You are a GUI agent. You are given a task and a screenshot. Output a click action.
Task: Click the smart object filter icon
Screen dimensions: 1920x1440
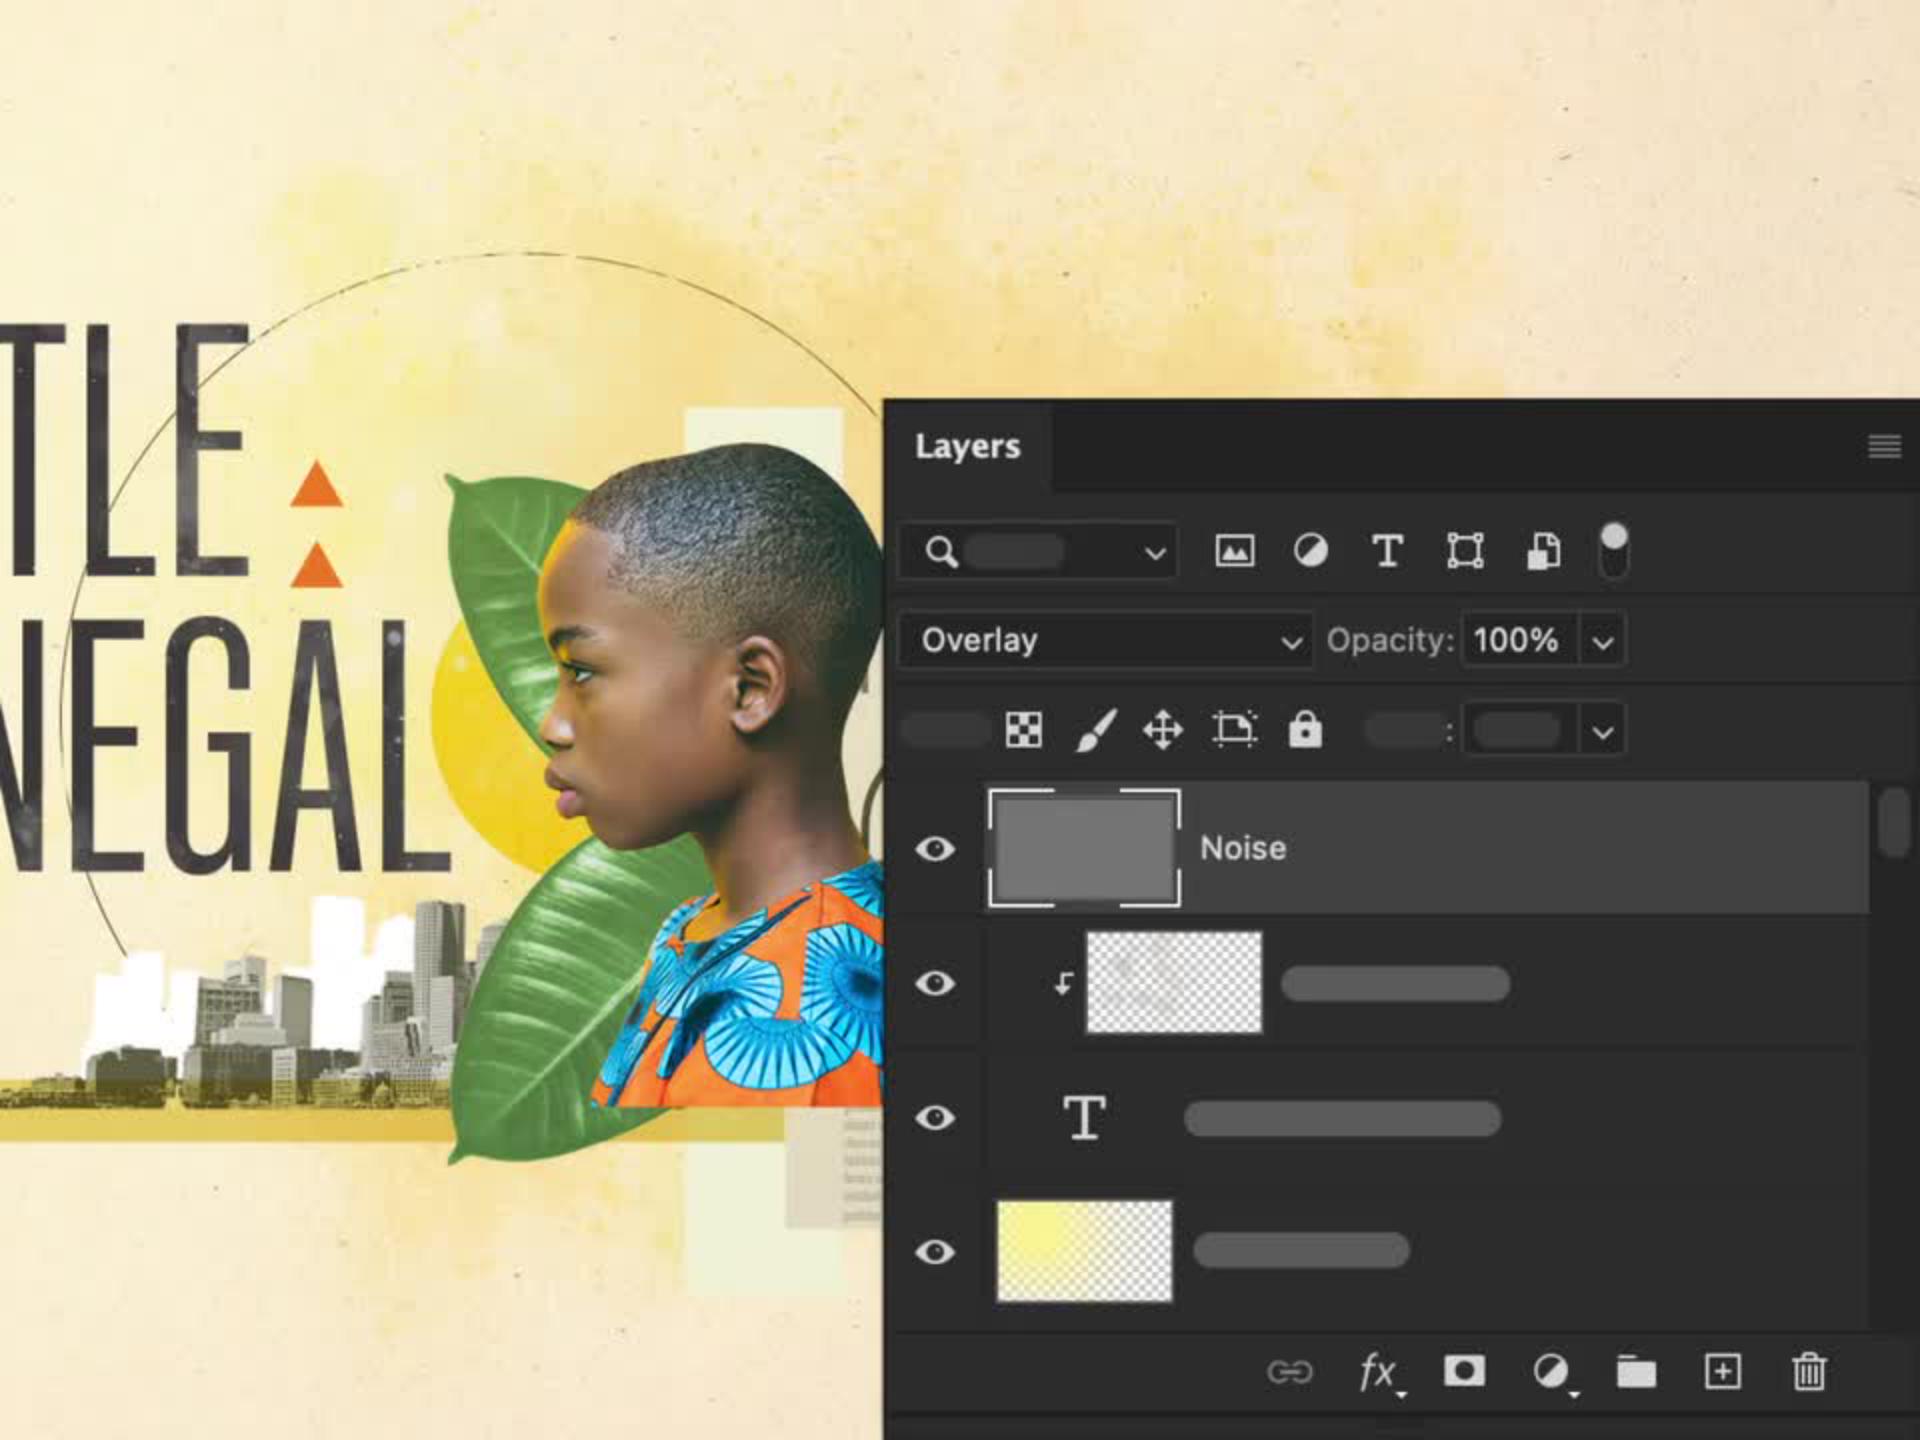pos(1543,551)
